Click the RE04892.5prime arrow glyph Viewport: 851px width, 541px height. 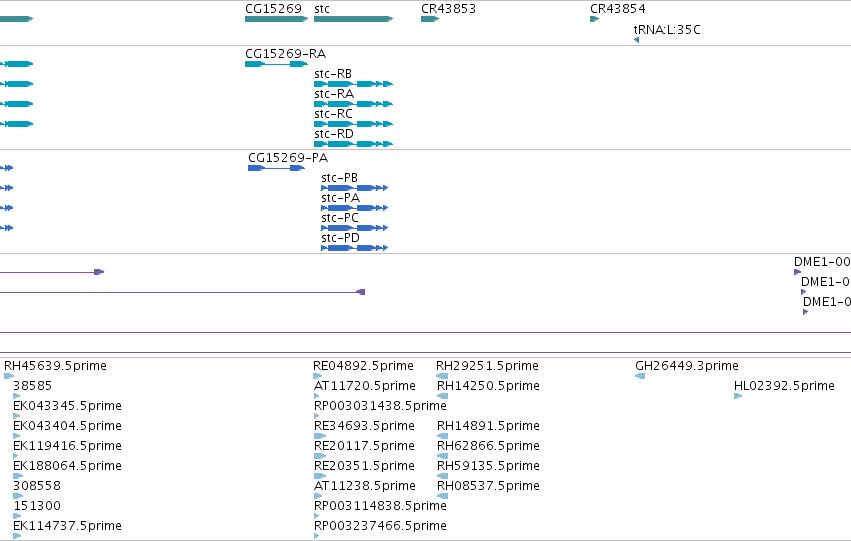[317, 376]
